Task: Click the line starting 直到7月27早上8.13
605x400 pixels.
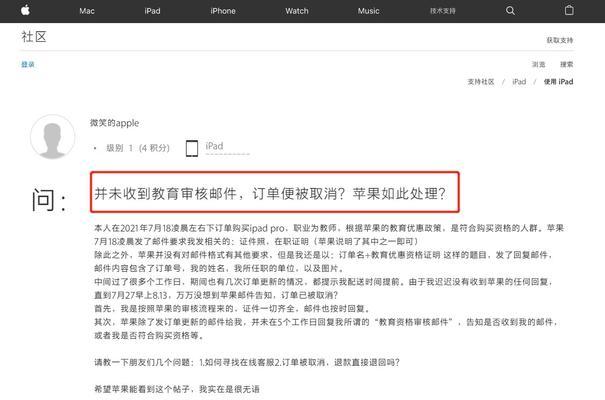Action: pyautogui.click(x=216, y=295)
